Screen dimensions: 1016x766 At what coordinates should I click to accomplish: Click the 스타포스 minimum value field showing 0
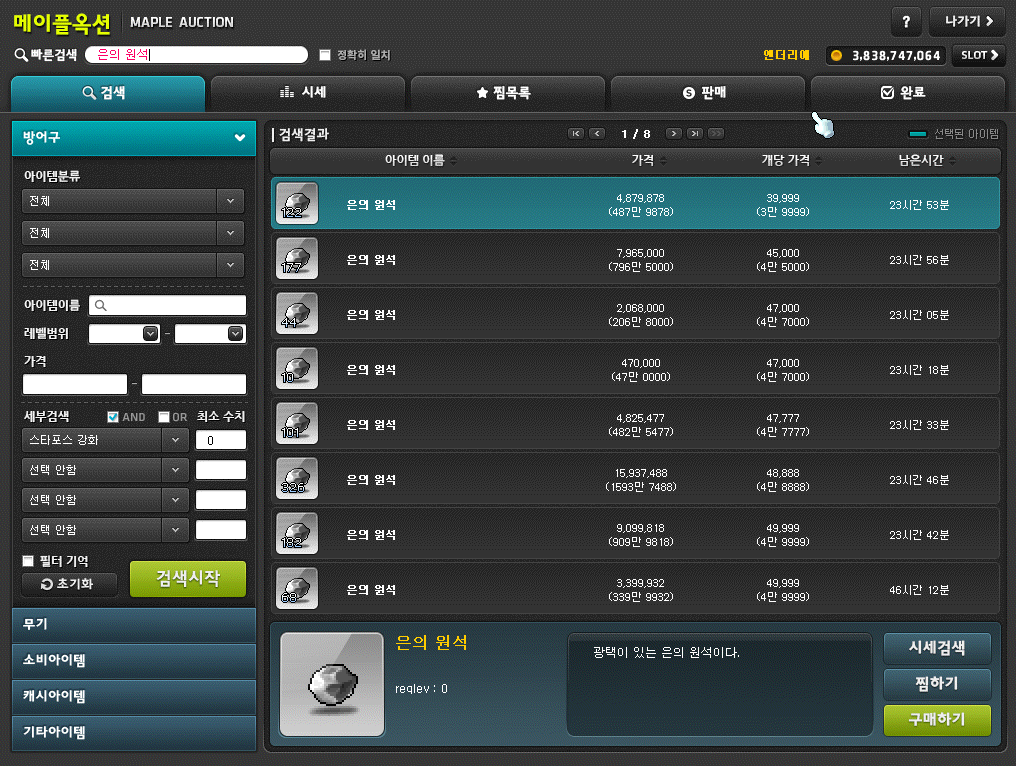point(221,441)
